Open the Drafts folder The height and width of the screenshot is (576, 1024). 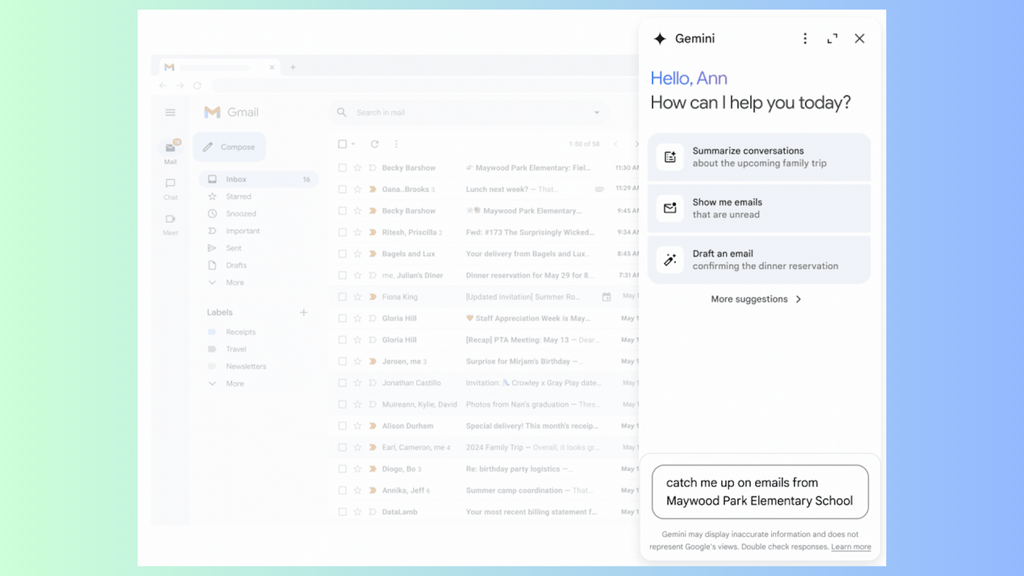click(x=236, y=265)
